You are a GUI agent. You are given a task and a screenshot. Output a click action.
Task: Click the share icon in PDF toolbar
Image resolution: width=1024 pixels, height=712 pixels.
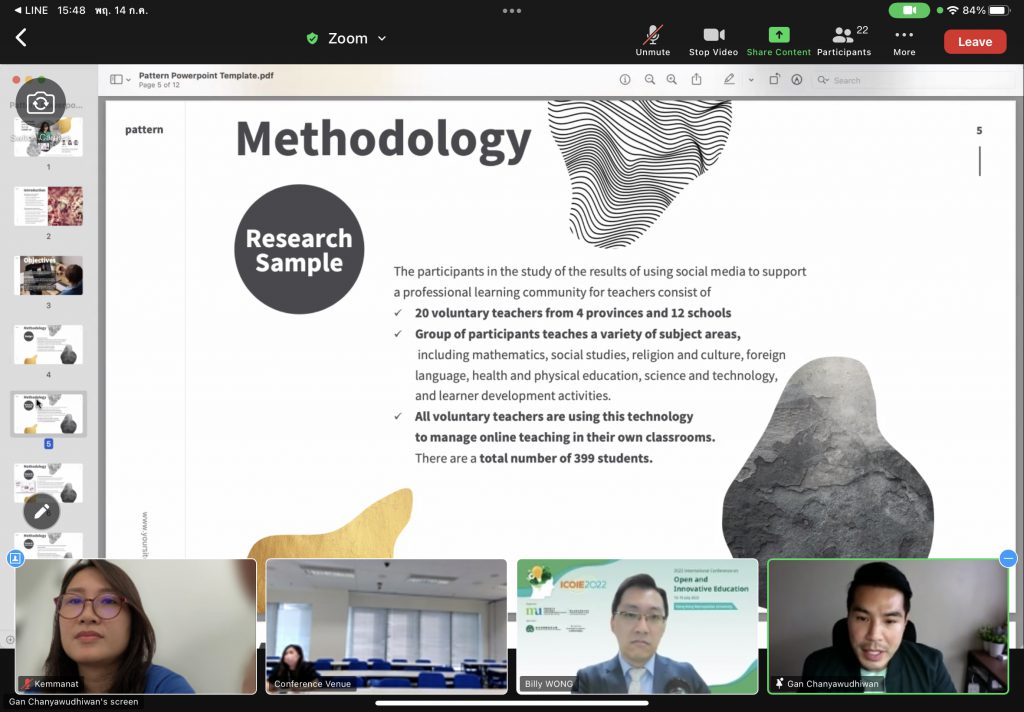(696, 80)
